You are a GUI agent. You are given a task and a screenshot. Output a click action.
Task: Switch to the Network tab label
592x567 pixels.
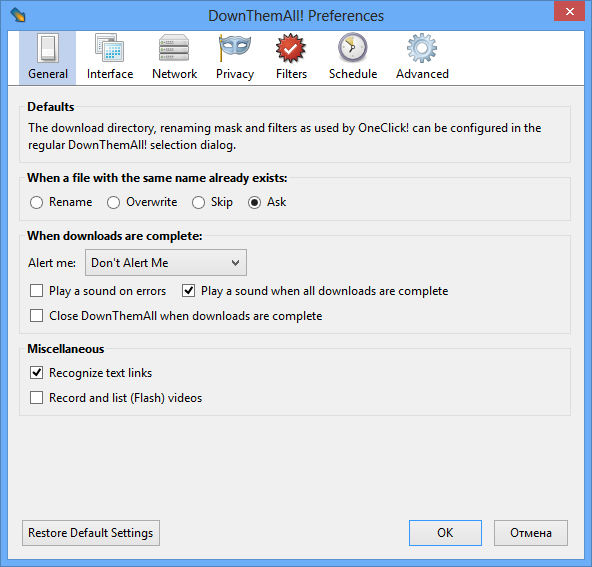(x=174, y=74)
